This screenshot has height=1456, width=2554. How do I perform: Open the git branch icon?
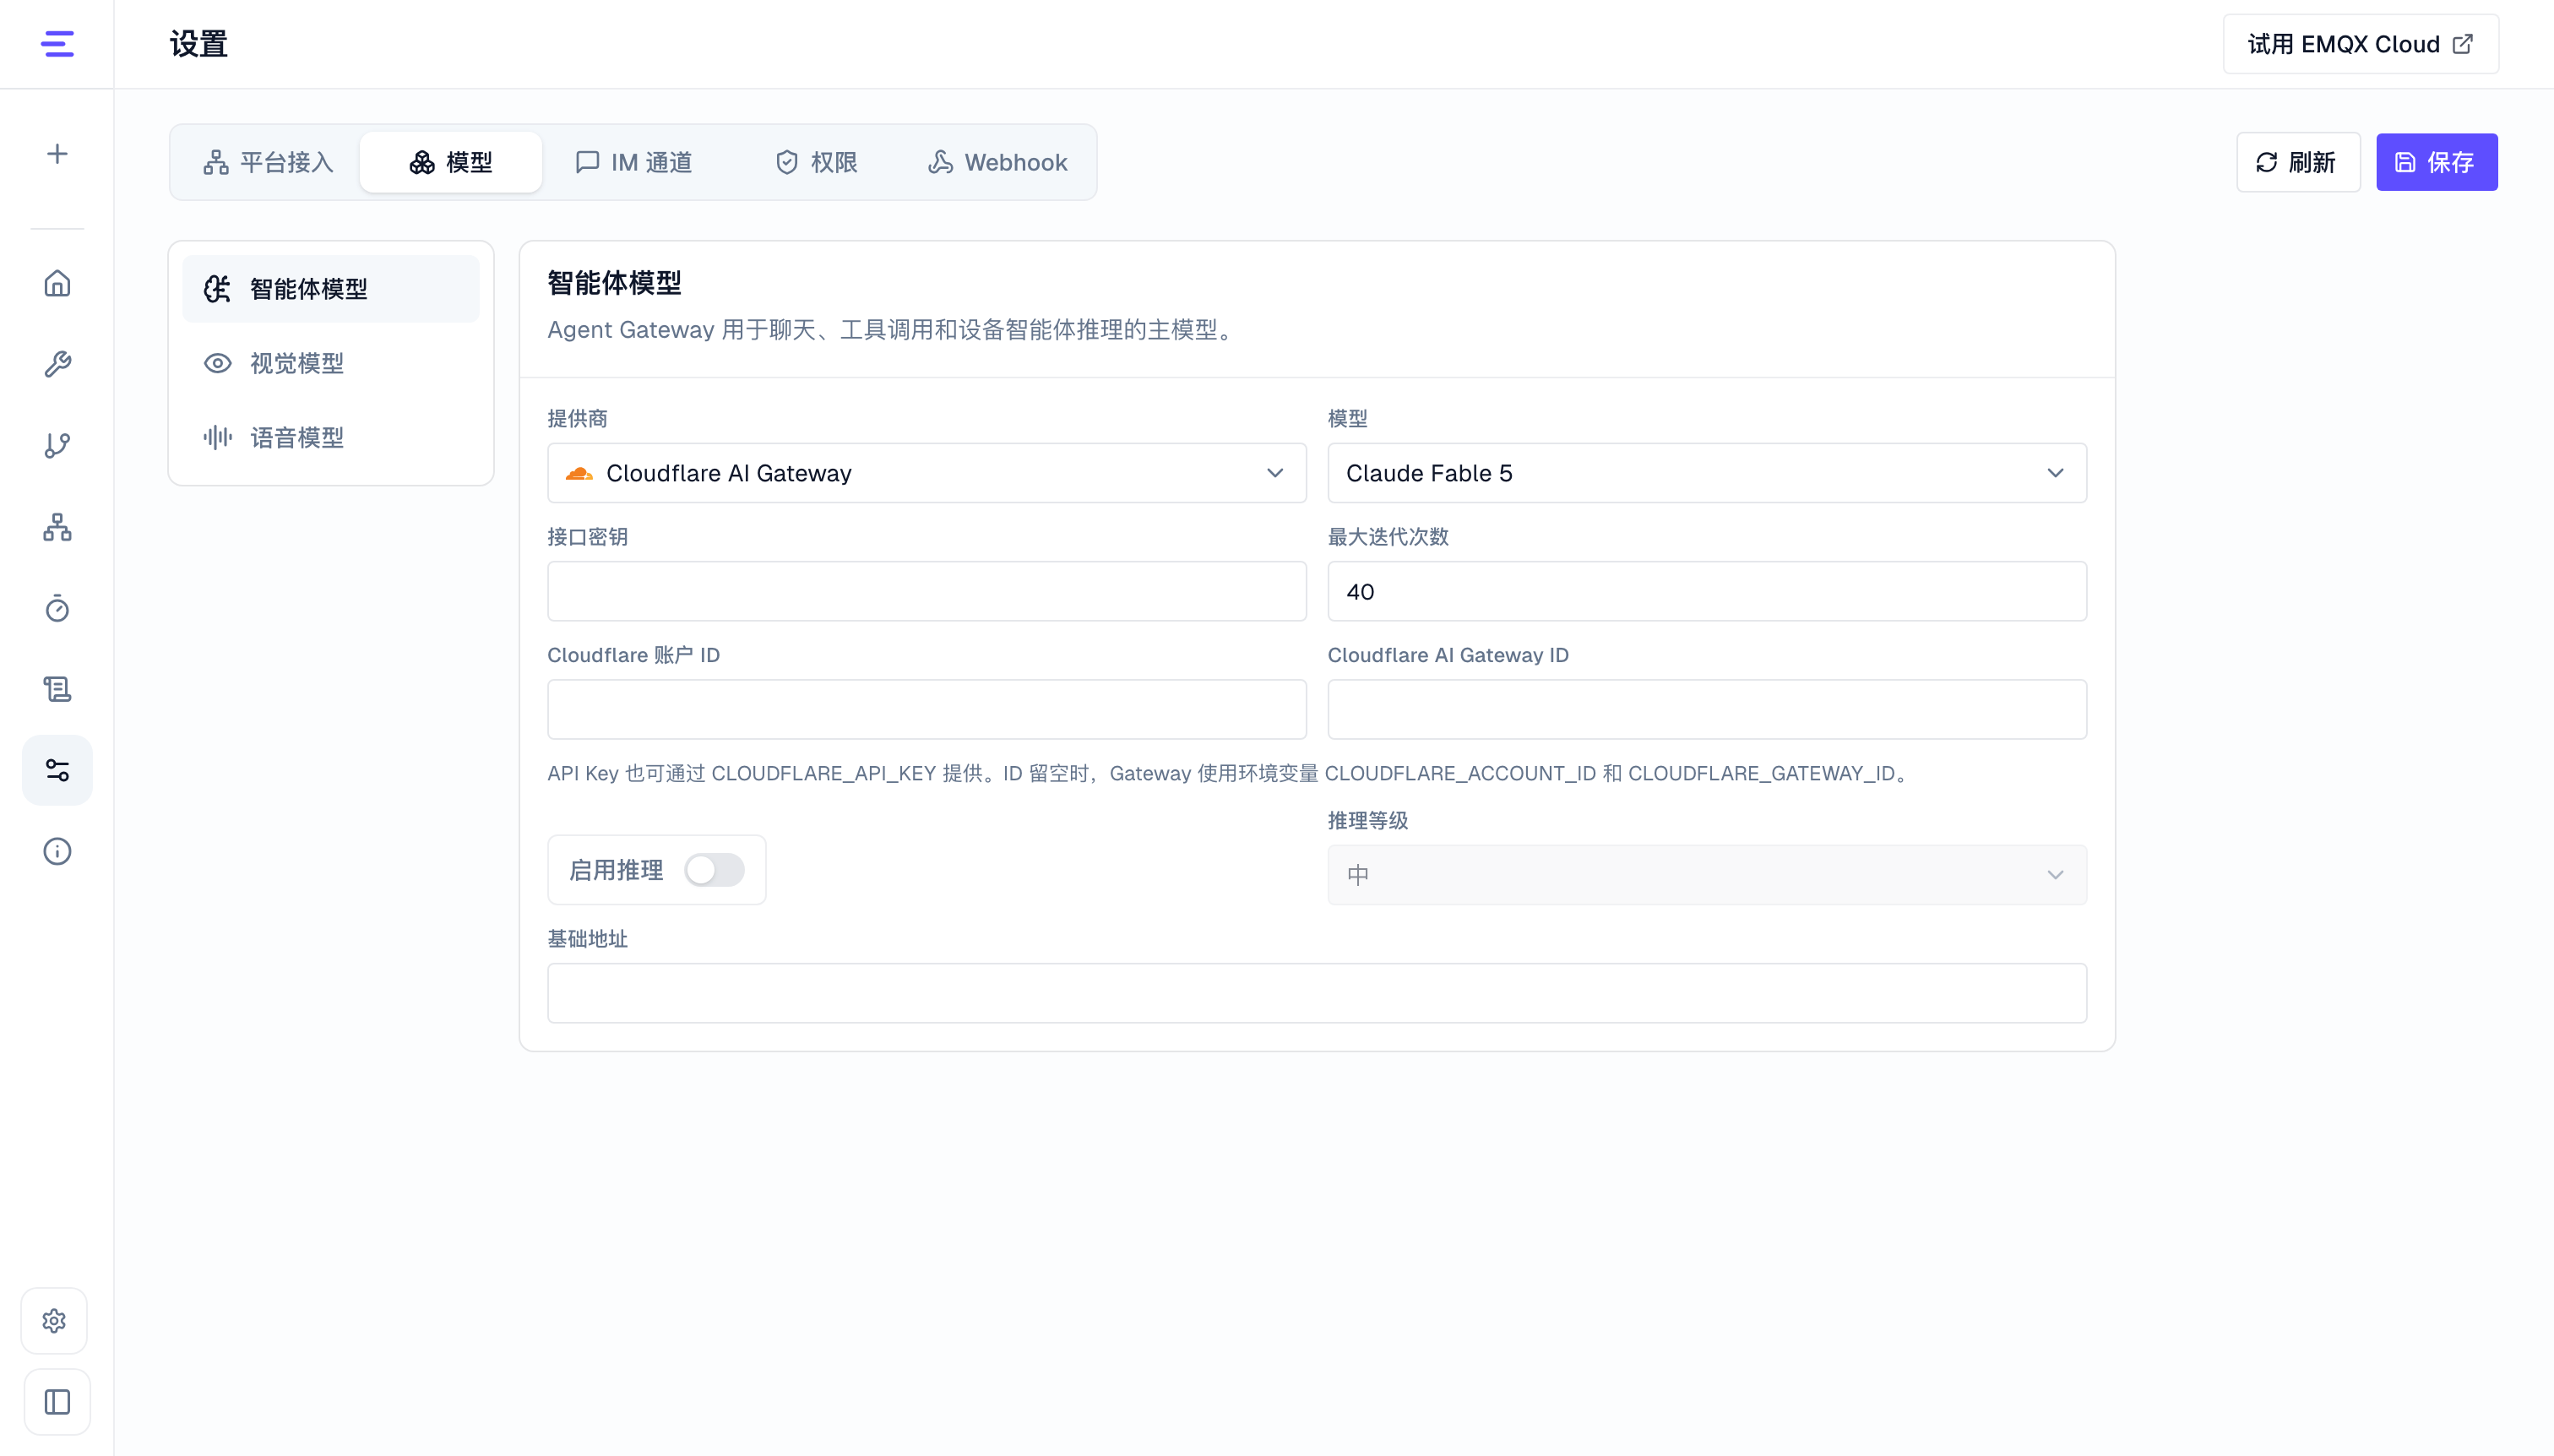[57, 445]
